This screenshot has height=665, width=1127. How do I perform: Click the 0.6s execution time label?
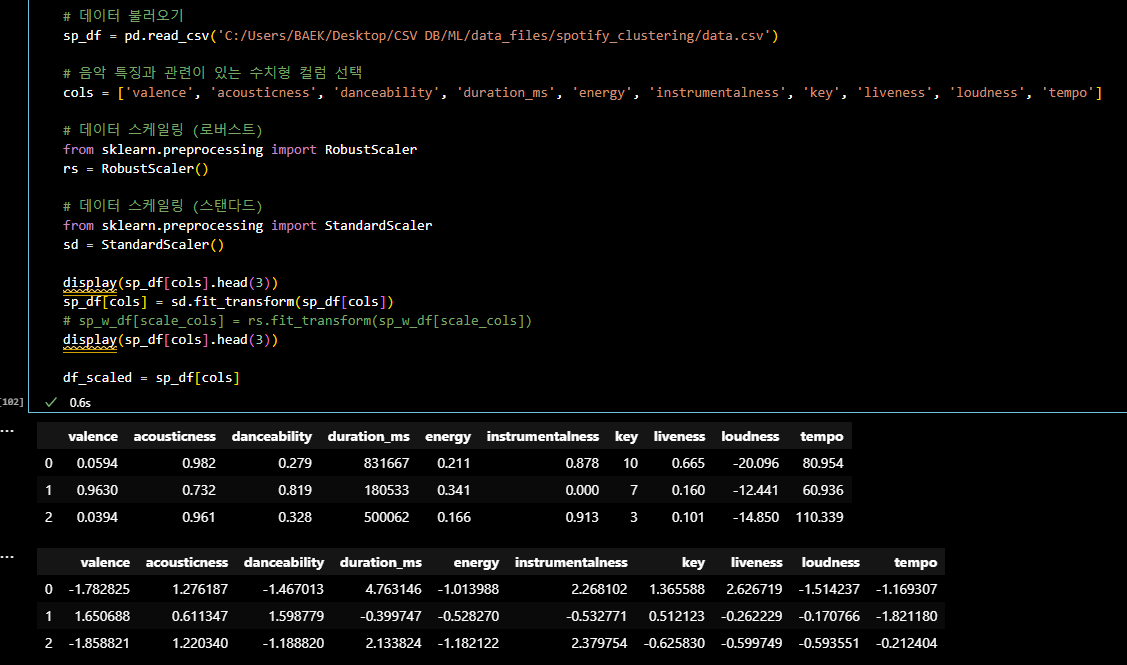point(80,403)
